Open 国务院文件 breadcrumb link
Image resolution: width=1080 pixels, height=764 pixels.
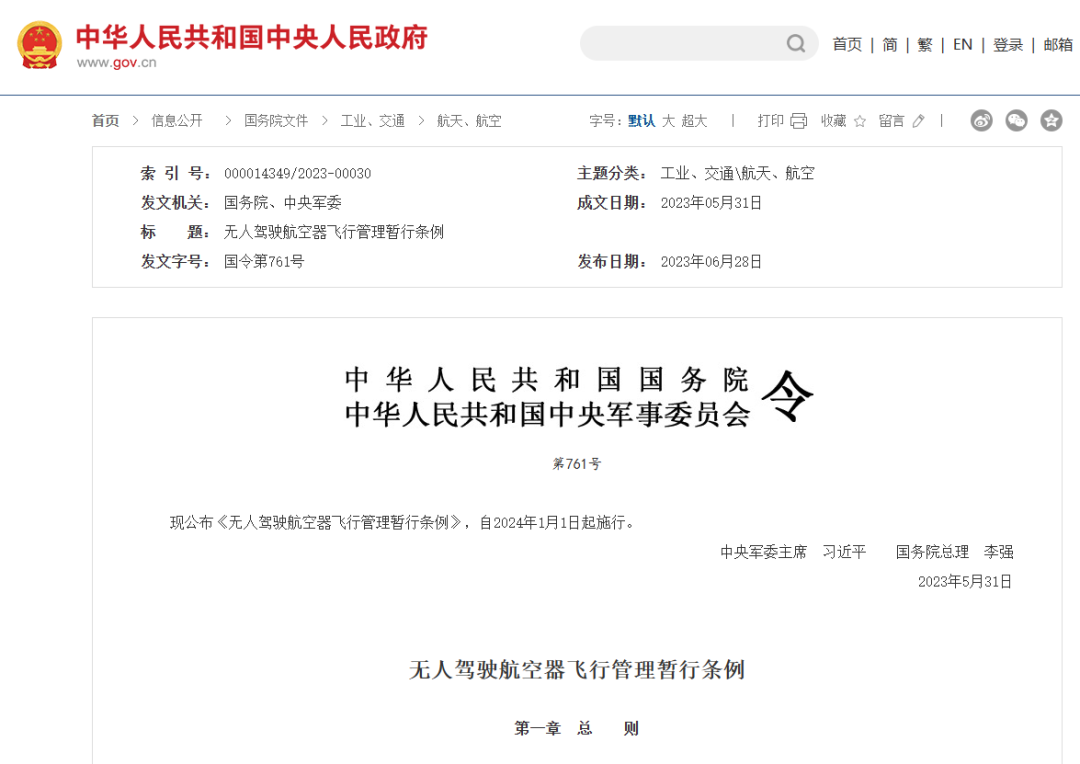tap(276, 121)
